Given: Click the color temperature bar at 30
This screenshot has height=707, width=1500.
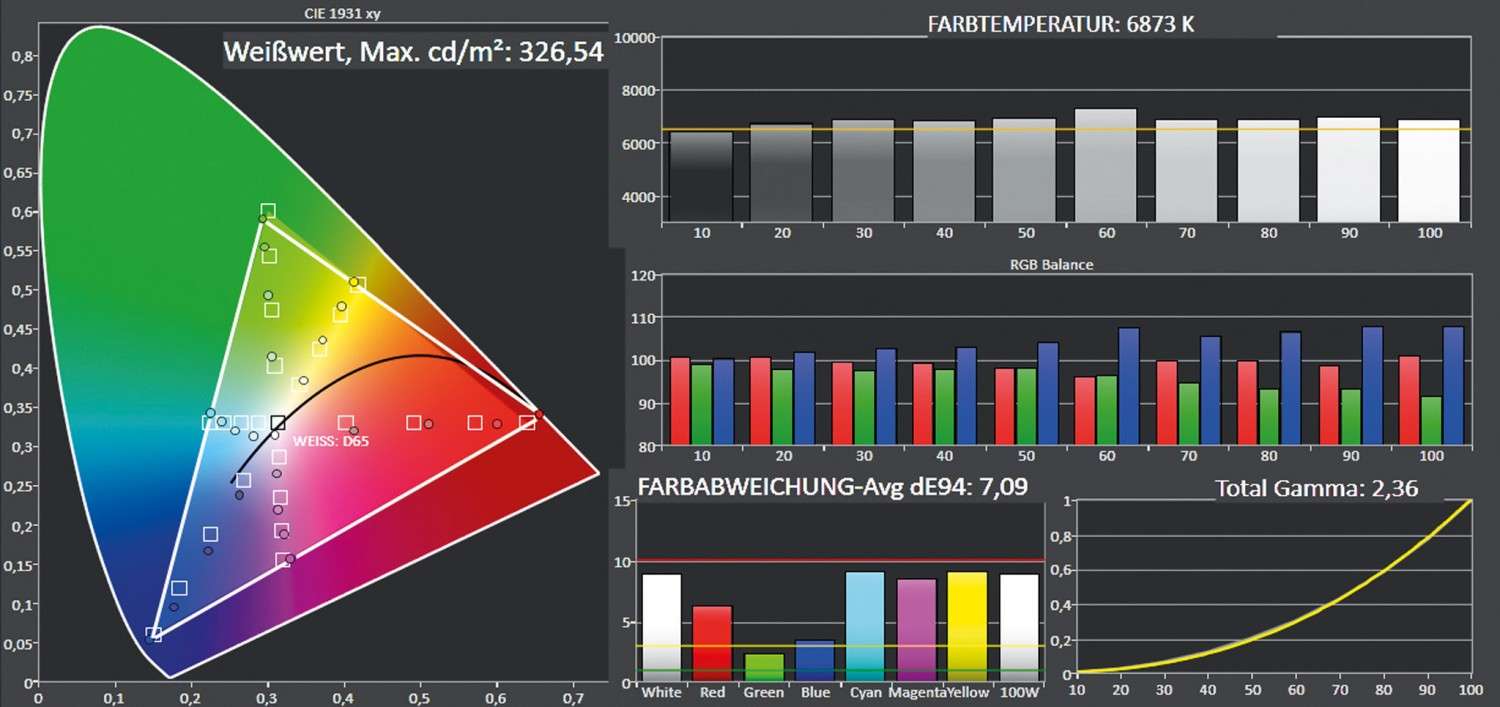Looking at the screenshot, I should [x=863, y=171].
